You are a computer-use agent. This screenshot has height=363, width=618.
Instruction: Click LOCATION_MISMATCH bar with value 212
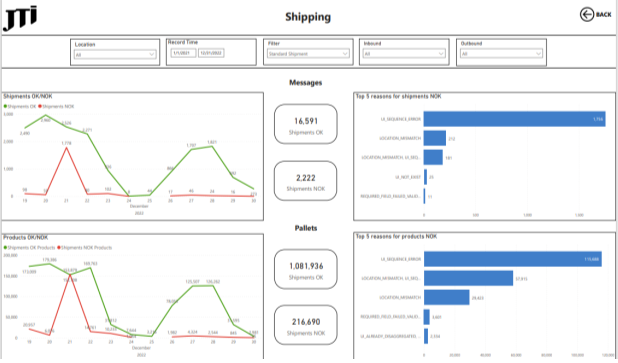[435, 138]
